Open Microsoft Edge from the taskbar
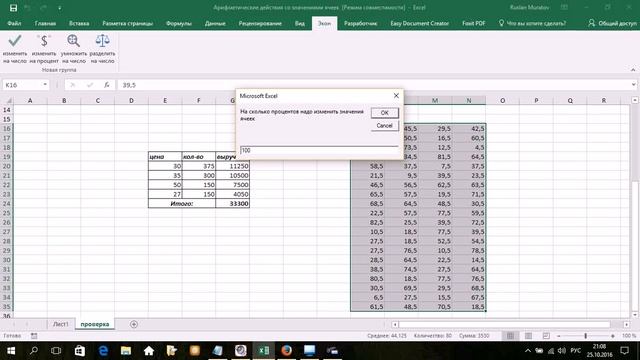This screenshot has height=360, width=640. click(x=103, y=351)
